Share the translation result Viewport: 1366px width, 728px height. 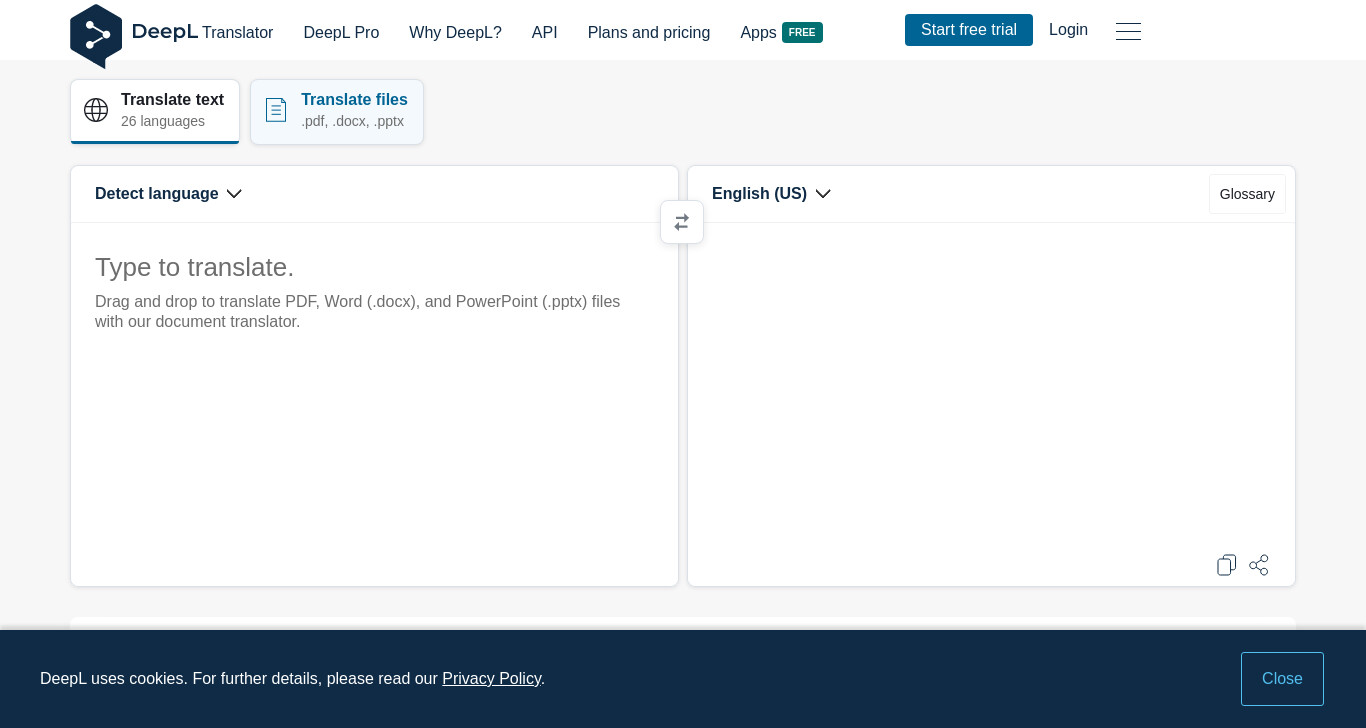[1259, 565]
